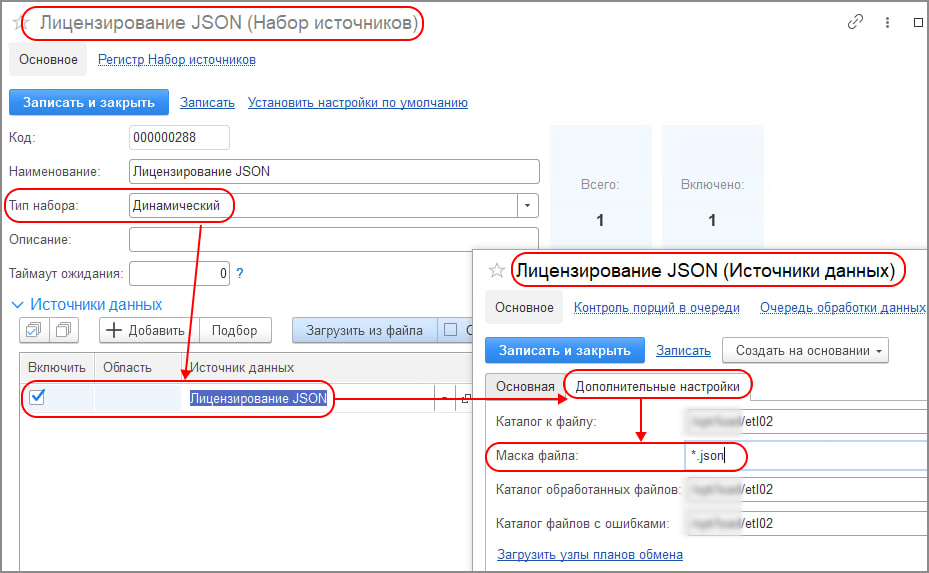The height and width of the screenshot is (573, 929).
Task: Click the Добавить button
Action: (x=147, y=330)
